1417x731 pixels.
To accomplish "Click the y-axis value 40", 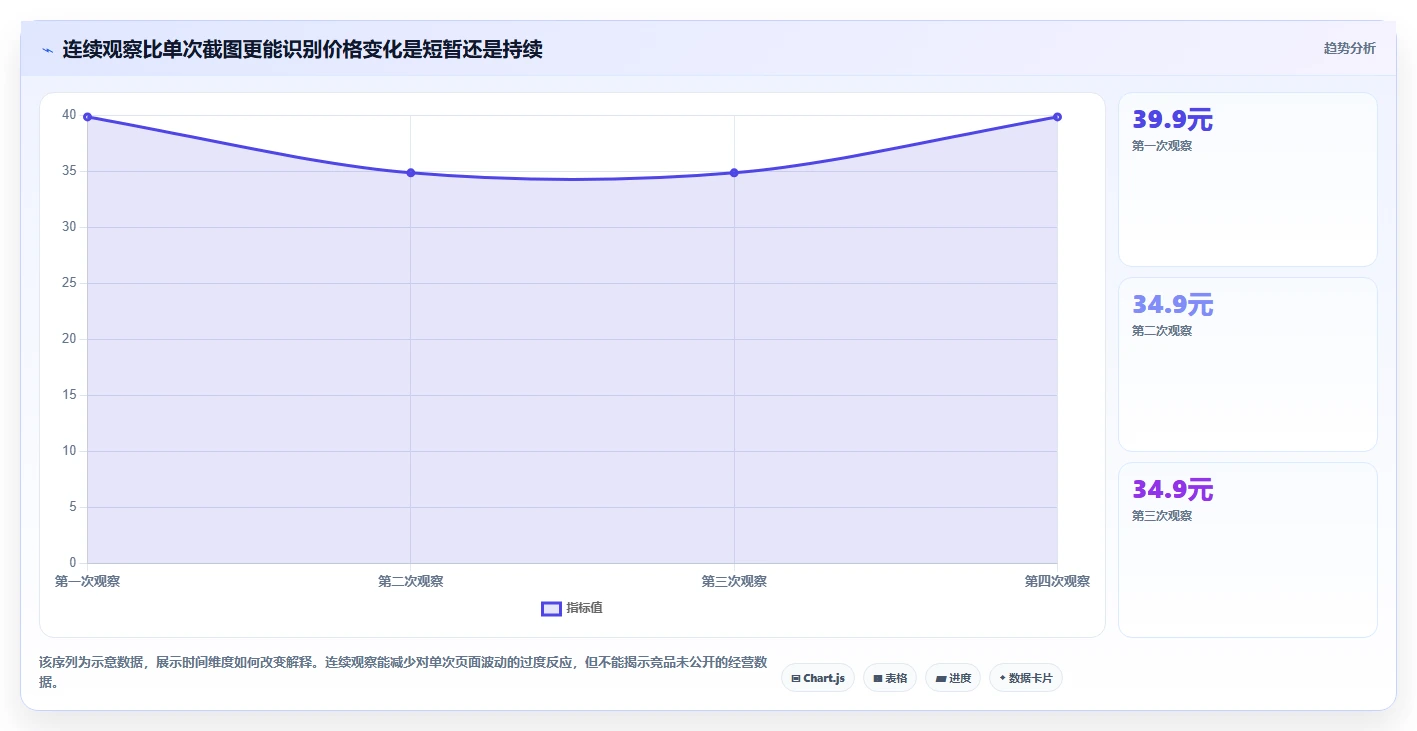I will pyautogui.click(x=69, y=115).
